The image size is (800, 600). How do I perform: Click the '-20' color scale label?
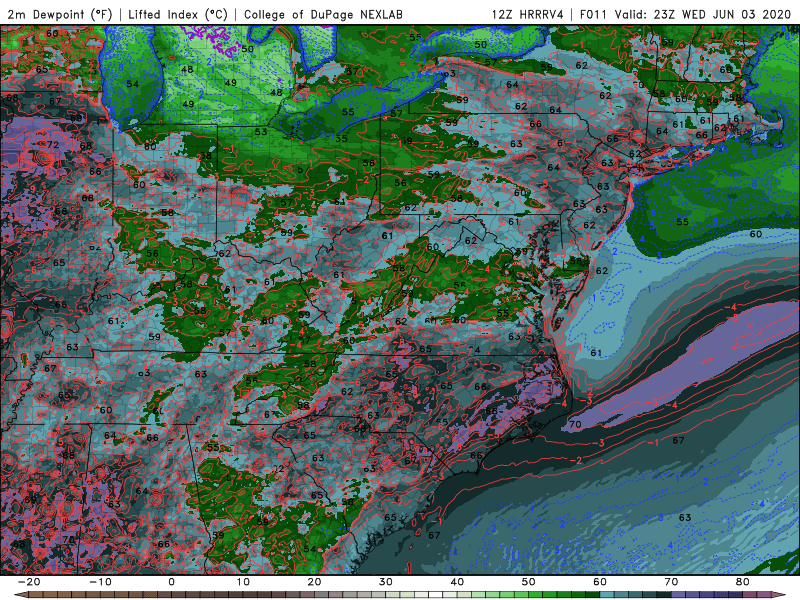coord(28,582)
